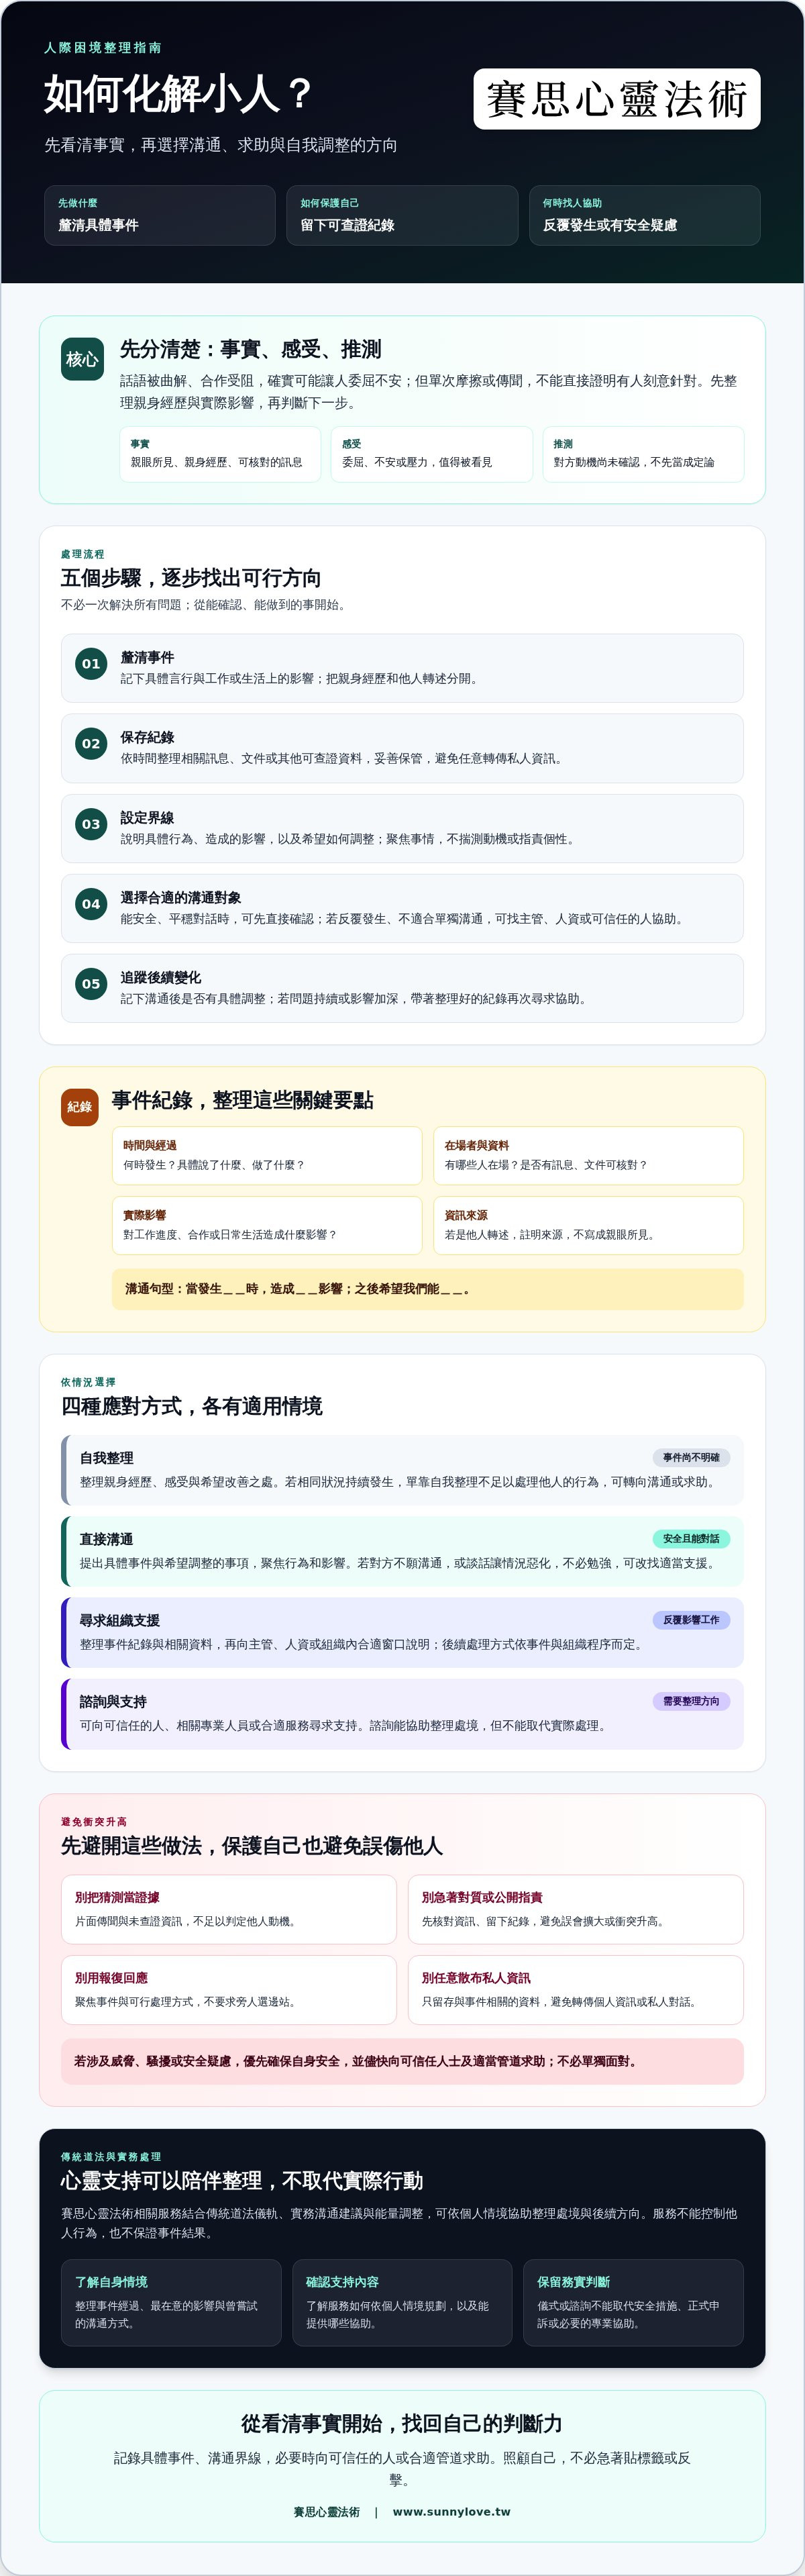Click the 安全且能對話 tag
The image size is (805, 2576).
pos(691,1539)
